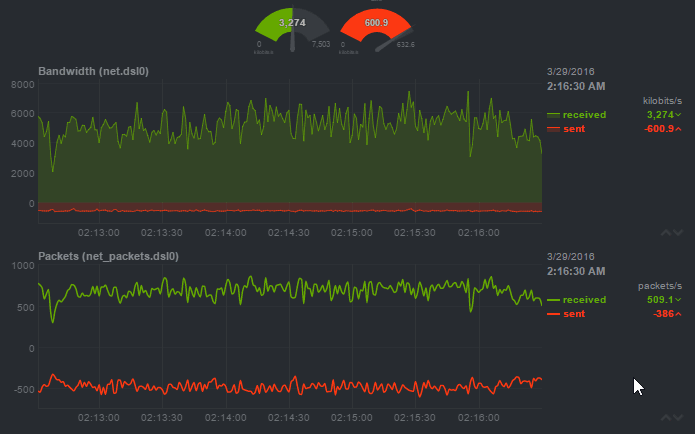
Task: Click the Bandwidth (net.dsl0) chart title
Action: coord(93,71)
